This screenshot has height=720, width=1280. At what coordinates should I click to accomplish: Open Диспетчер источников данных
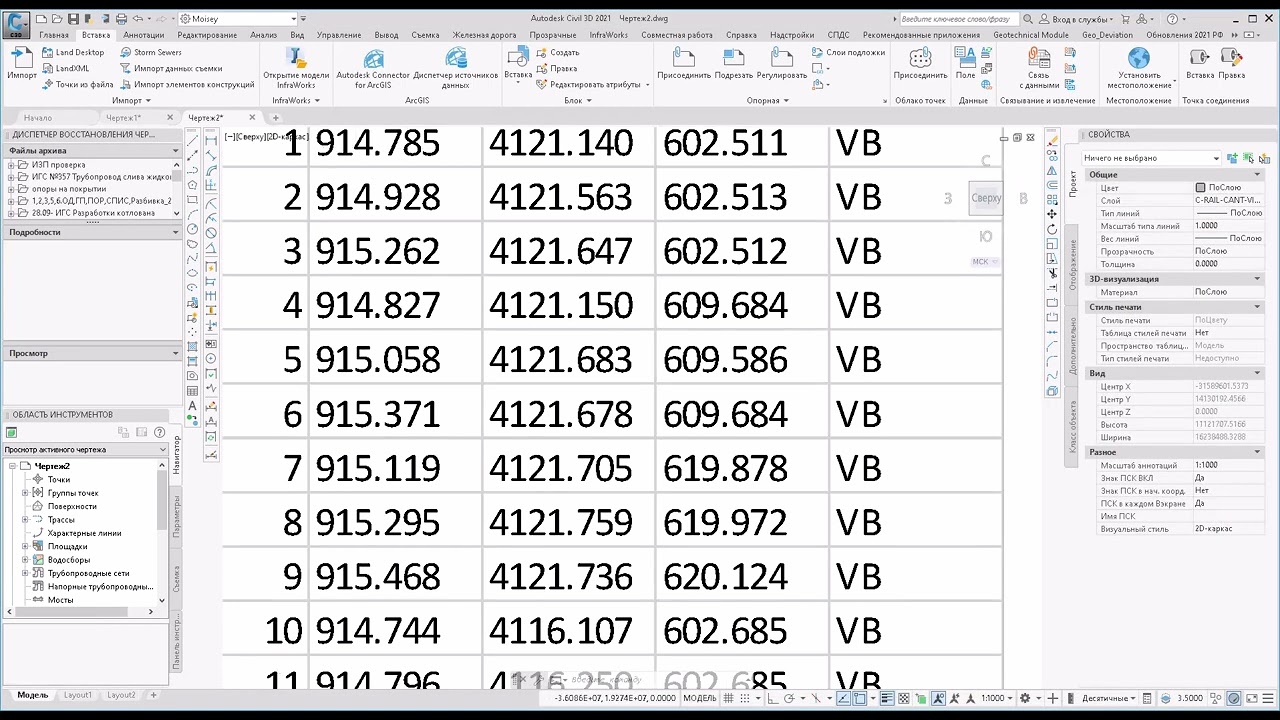455,67
